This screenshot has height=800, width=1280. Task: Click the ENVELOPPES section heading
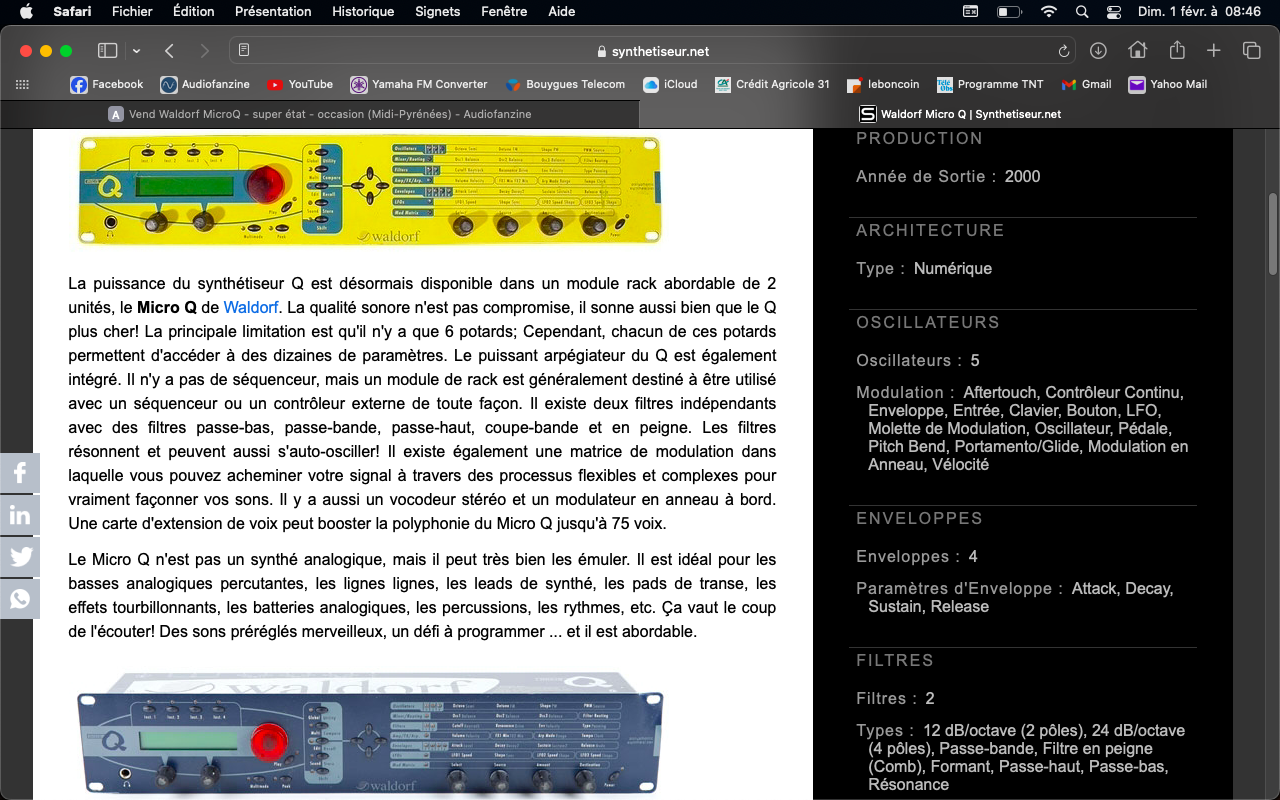click(x=920, y=519)
